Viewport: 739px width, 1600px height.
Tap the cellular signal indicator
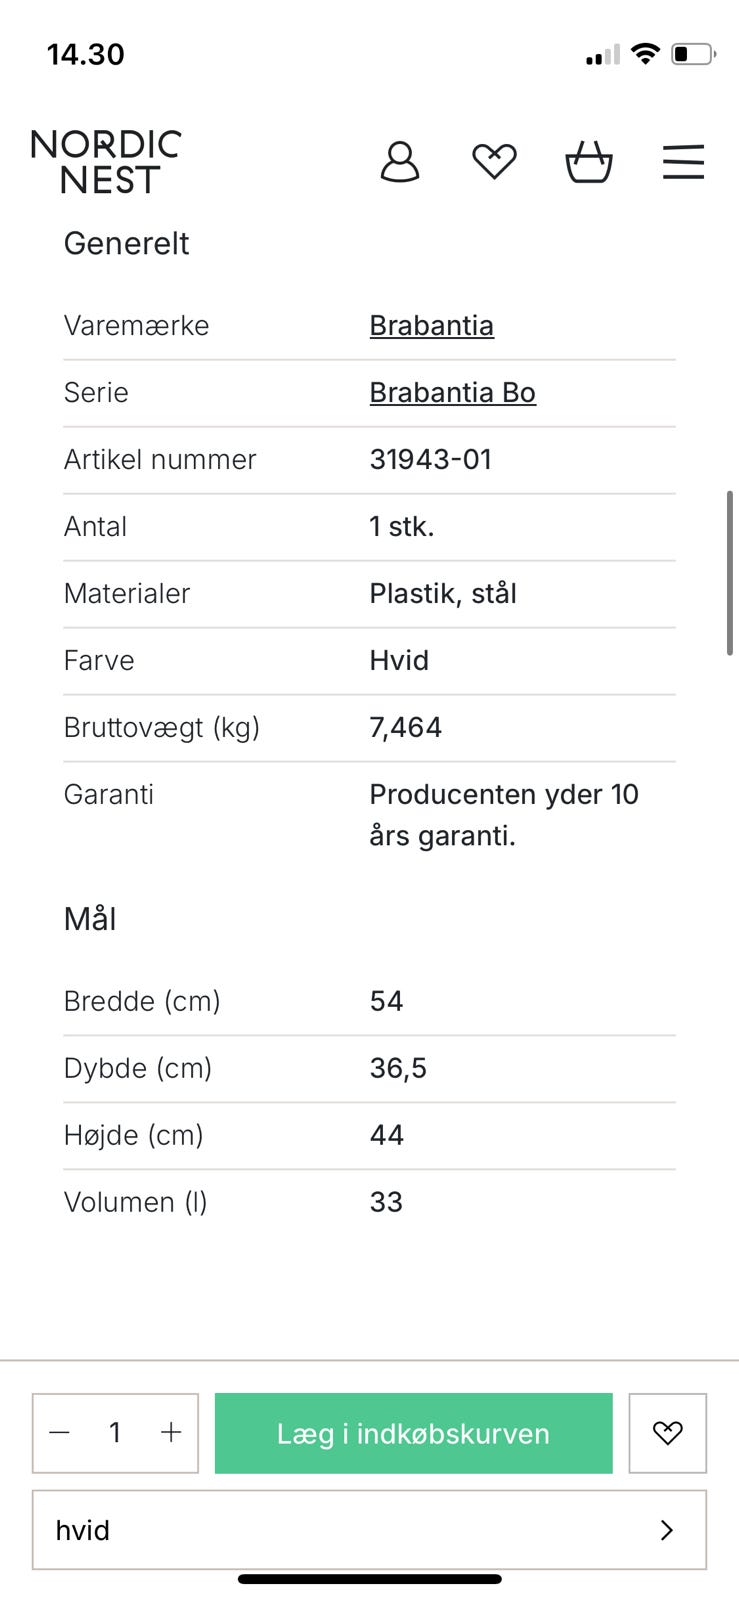pyautogui.click(x=603, y=55)
